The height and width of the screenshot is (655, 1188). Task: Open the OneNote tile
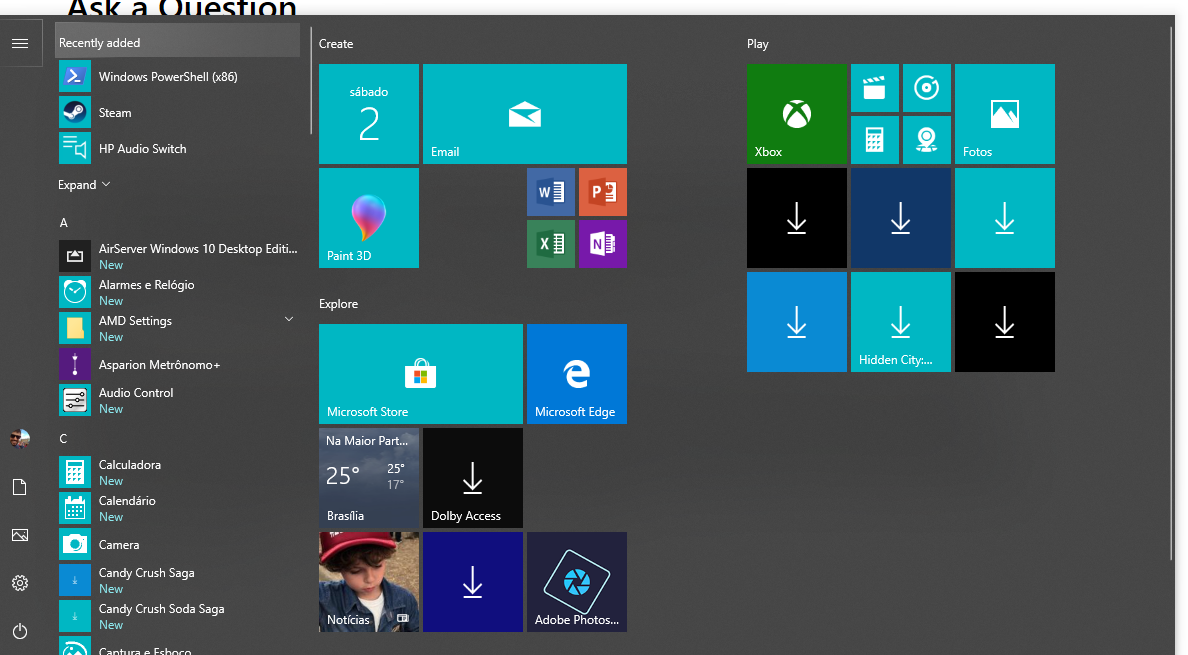pyautogui.click(x=603, y=244)
